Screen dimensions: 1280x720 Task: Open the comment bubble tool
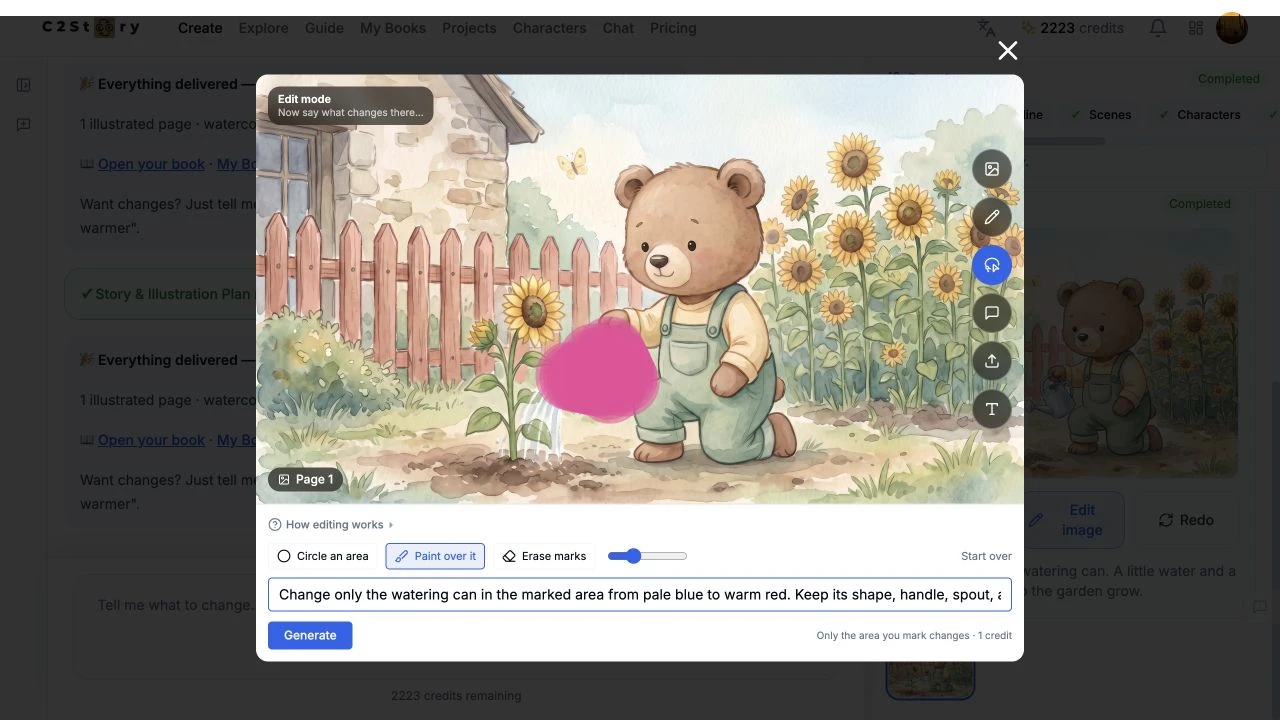tap(992, 313)
